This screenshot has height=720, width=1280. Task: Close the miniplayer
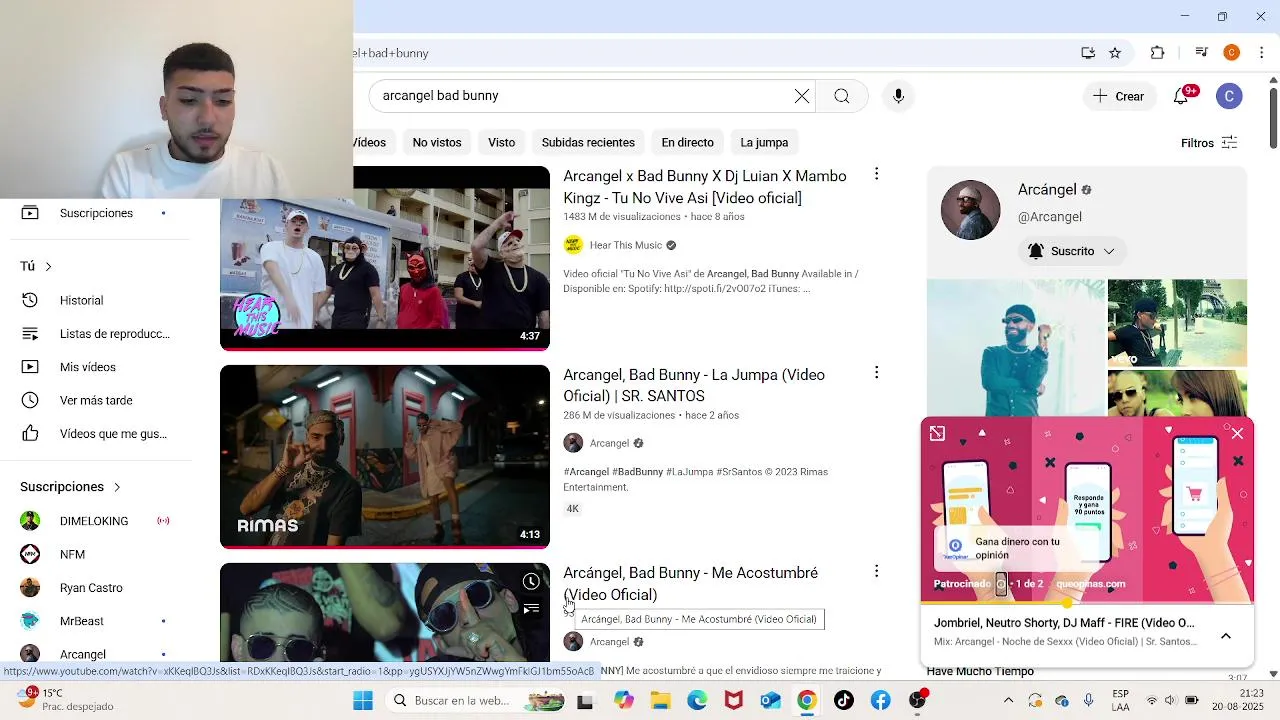pos(1237,433)
